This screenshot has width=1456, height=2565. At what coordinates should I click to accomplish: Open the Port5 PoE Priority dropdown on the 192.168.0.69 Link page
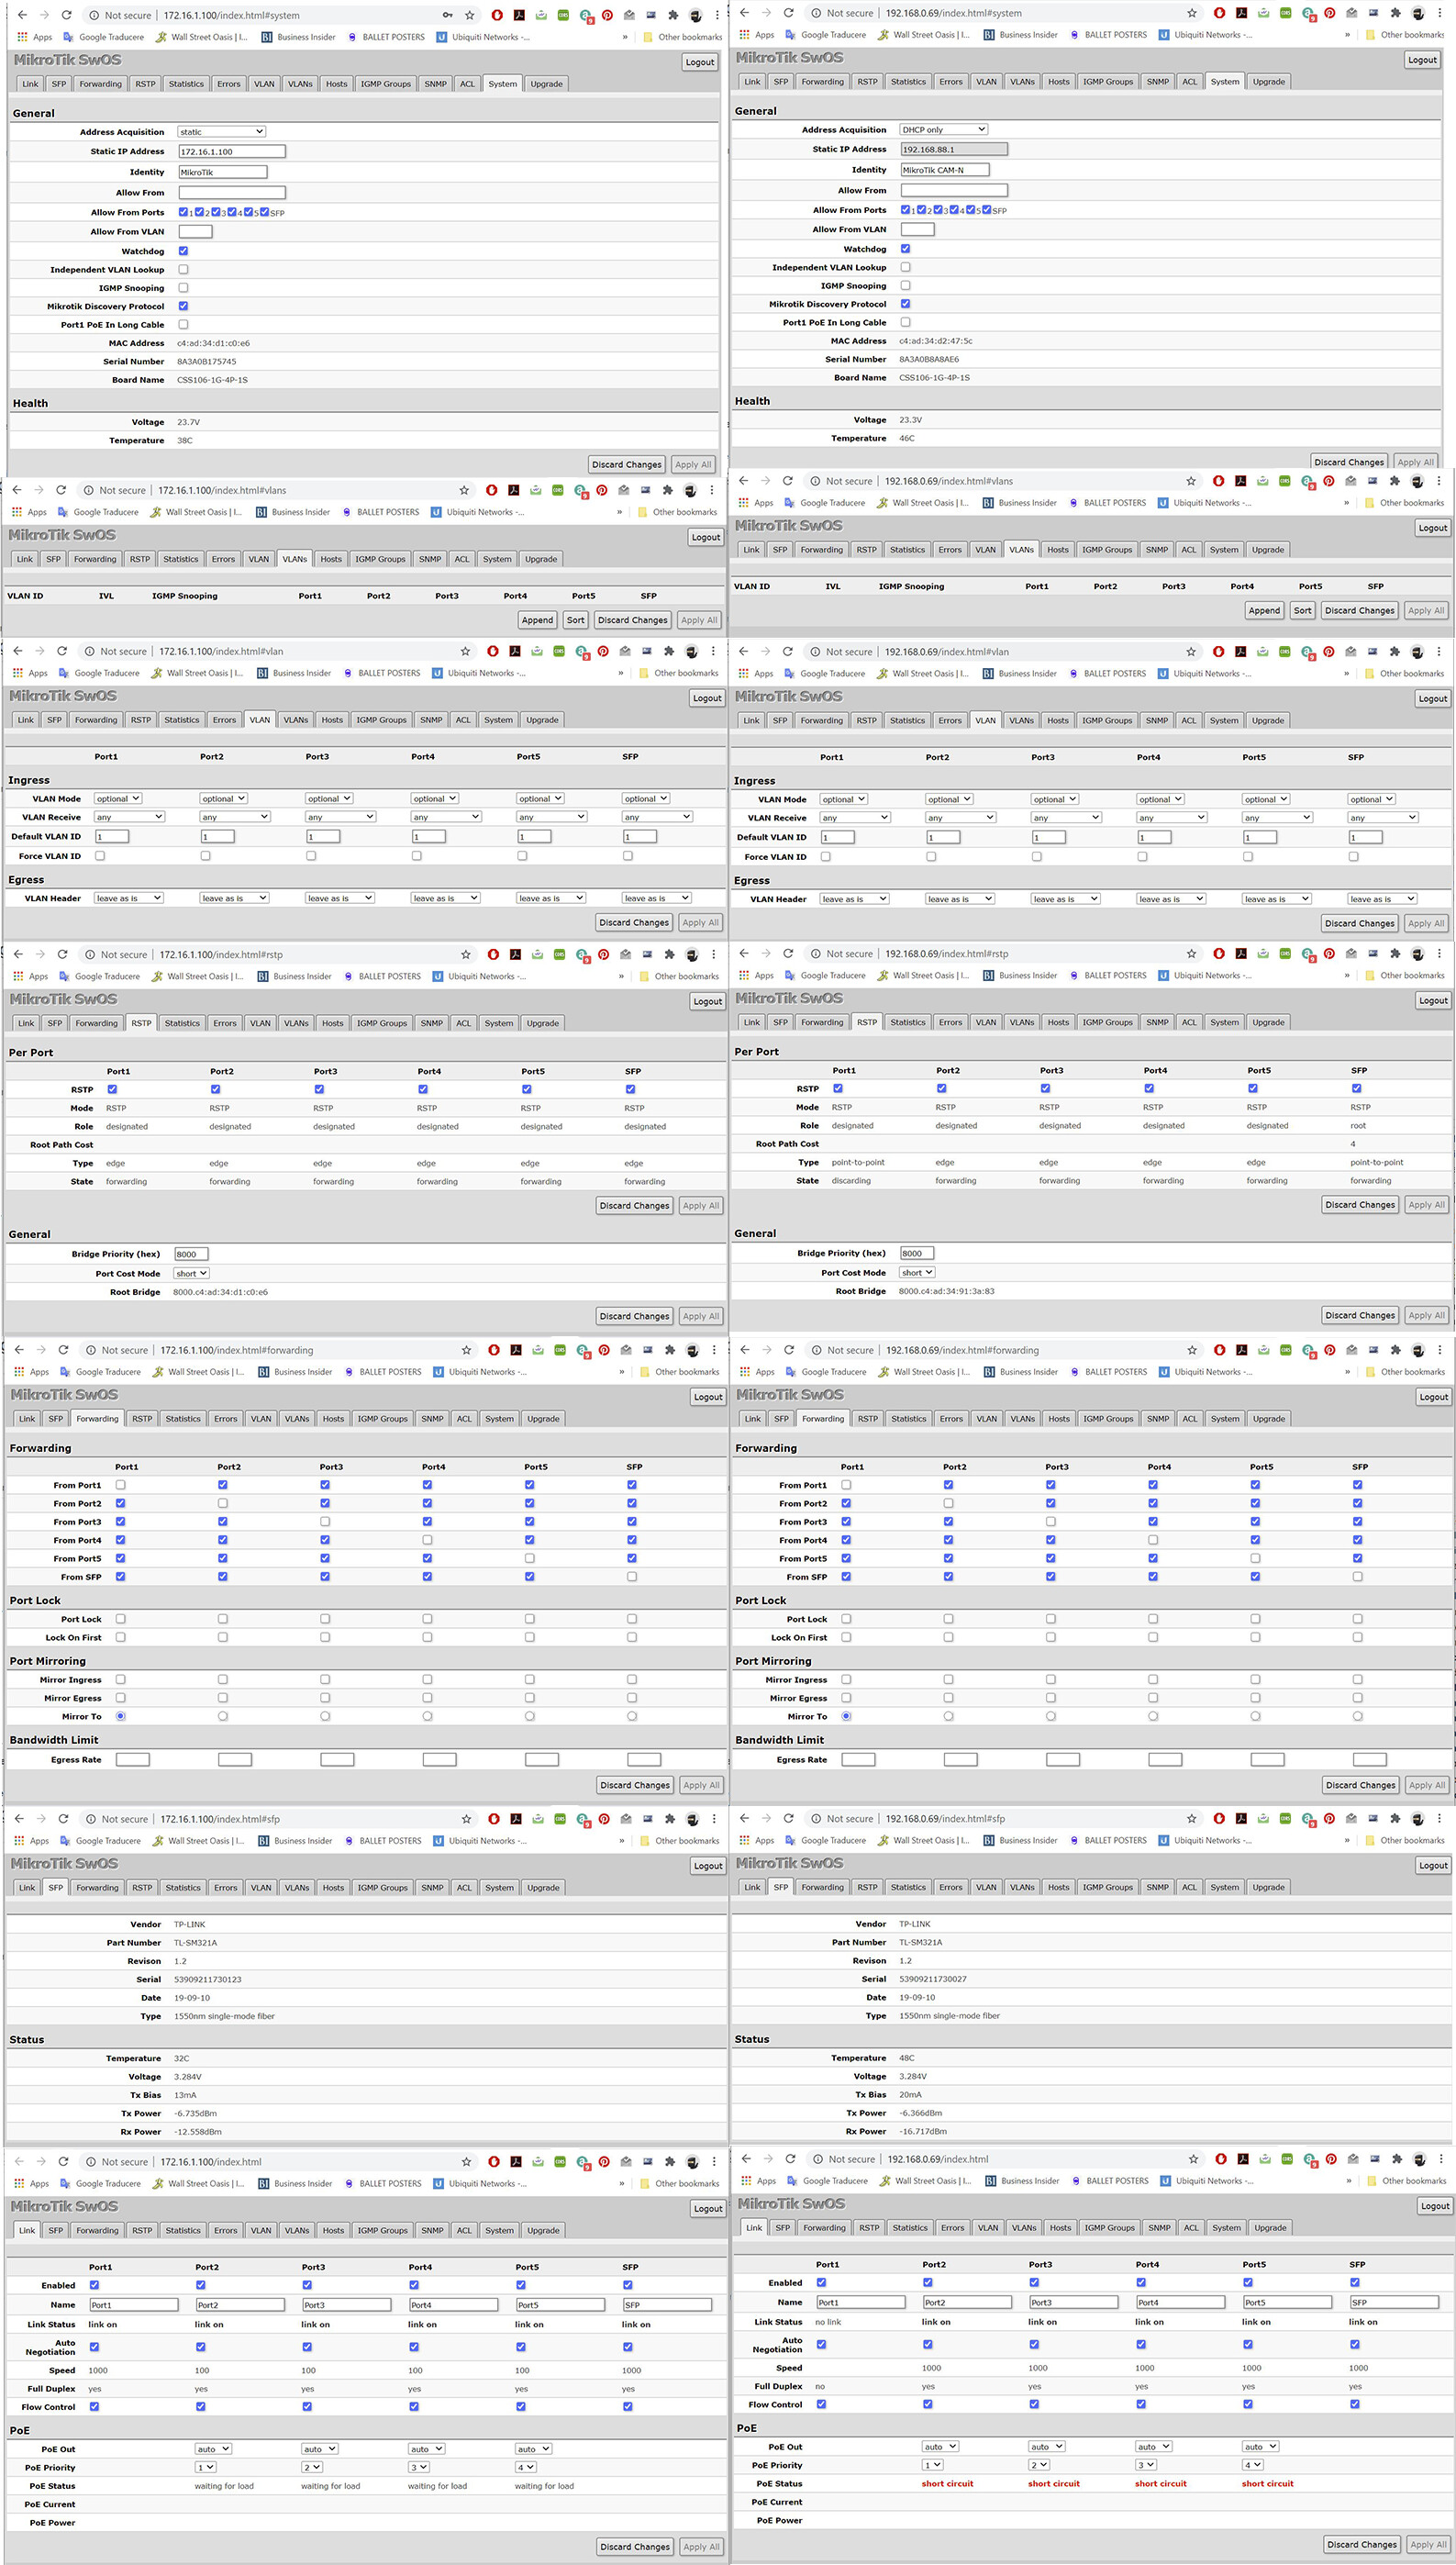[x=1252, y=2465]
